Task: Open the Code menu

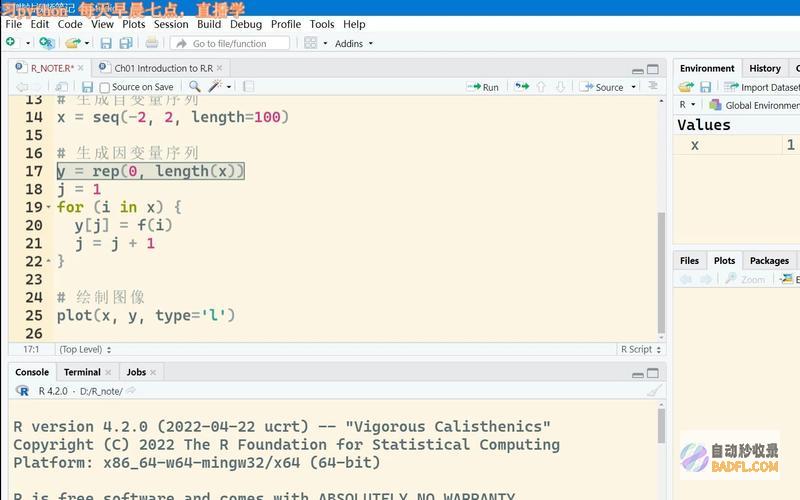Action: click(x=70, y=24)
